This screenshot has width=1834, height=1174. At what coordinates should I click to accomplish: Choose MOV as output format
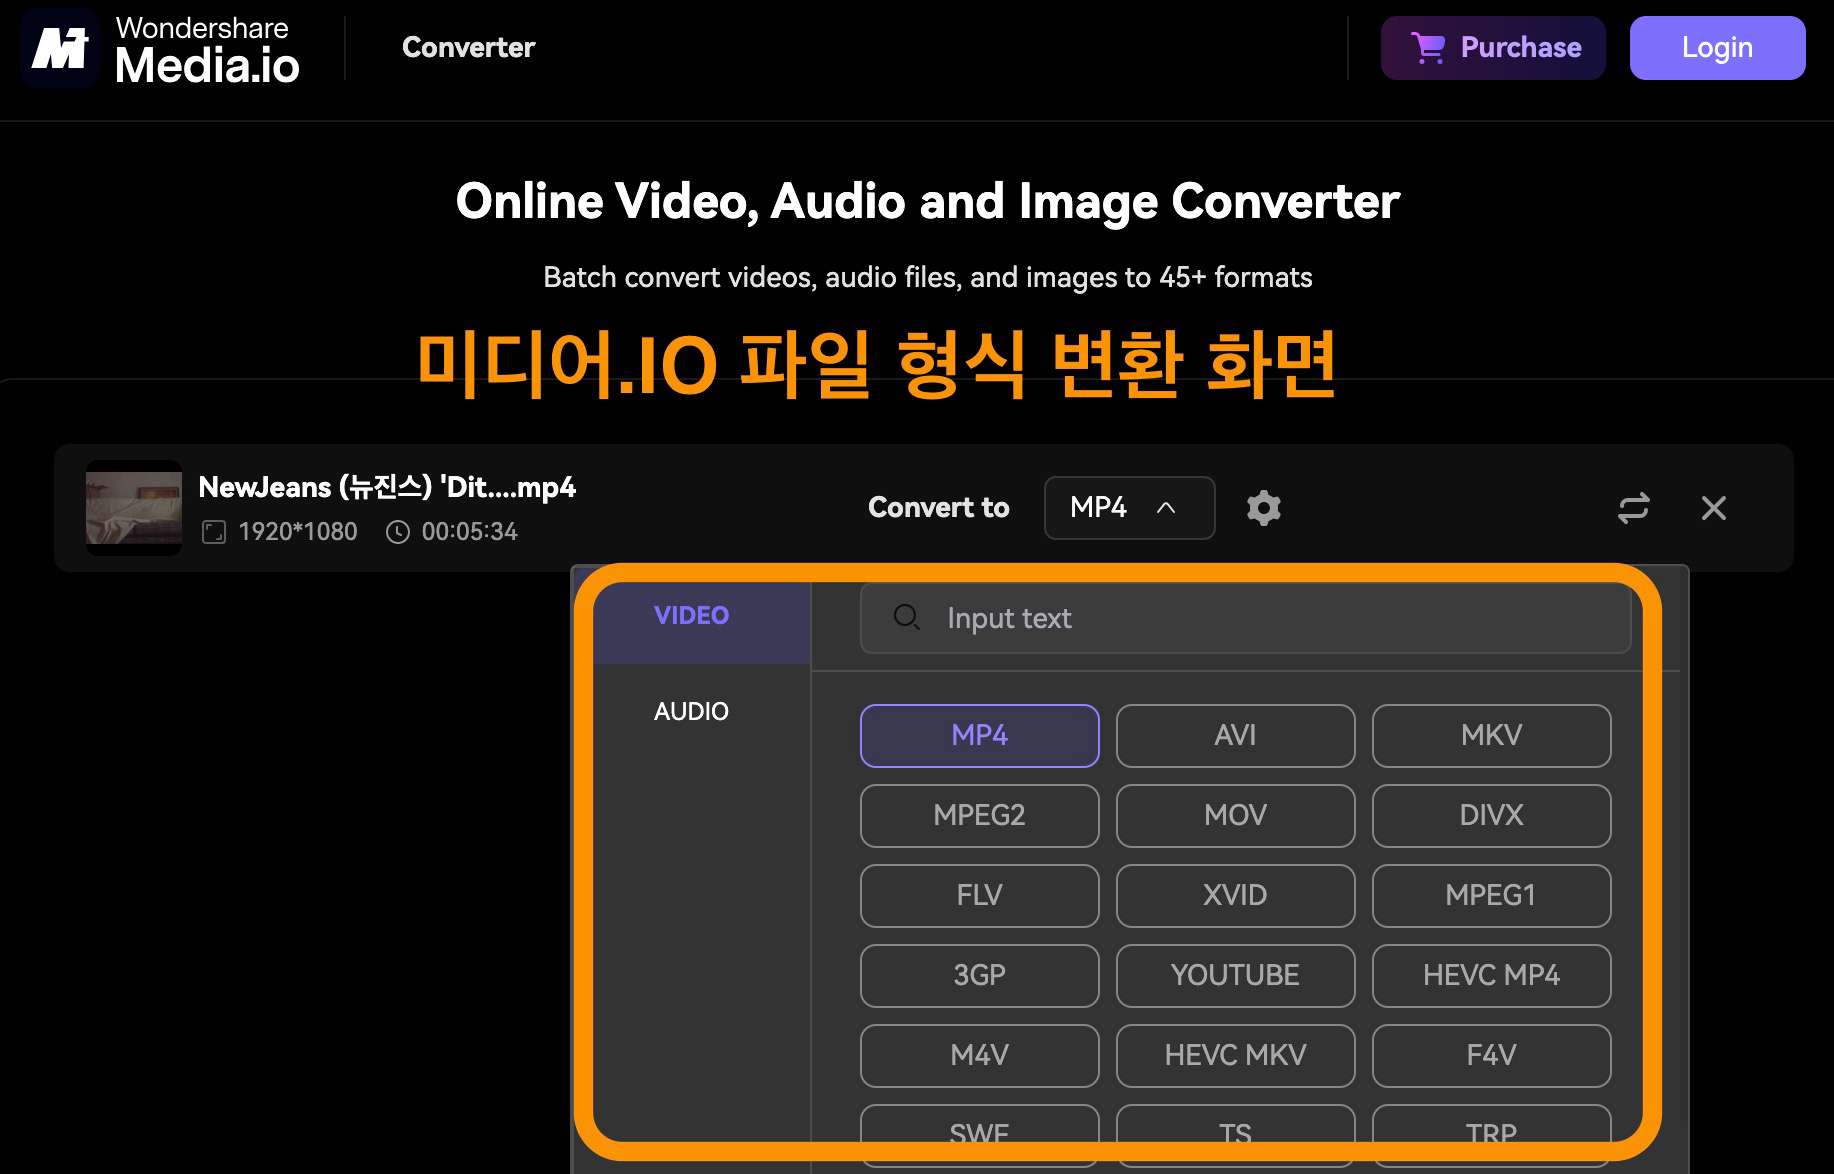tap(1236, 816)
